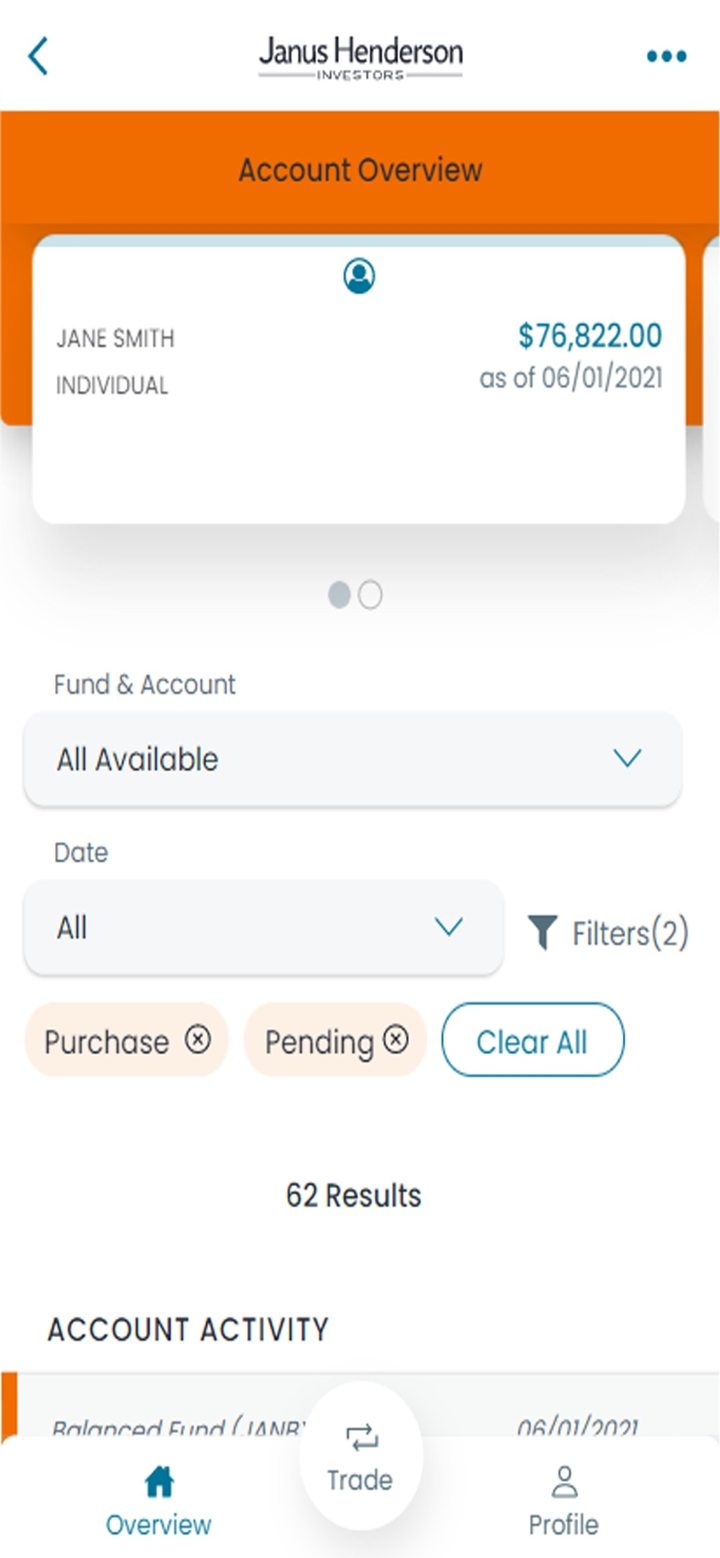Screen dimensions: 720x1558
Task: Tap the Overview home icon
Action: (159, 1481)
